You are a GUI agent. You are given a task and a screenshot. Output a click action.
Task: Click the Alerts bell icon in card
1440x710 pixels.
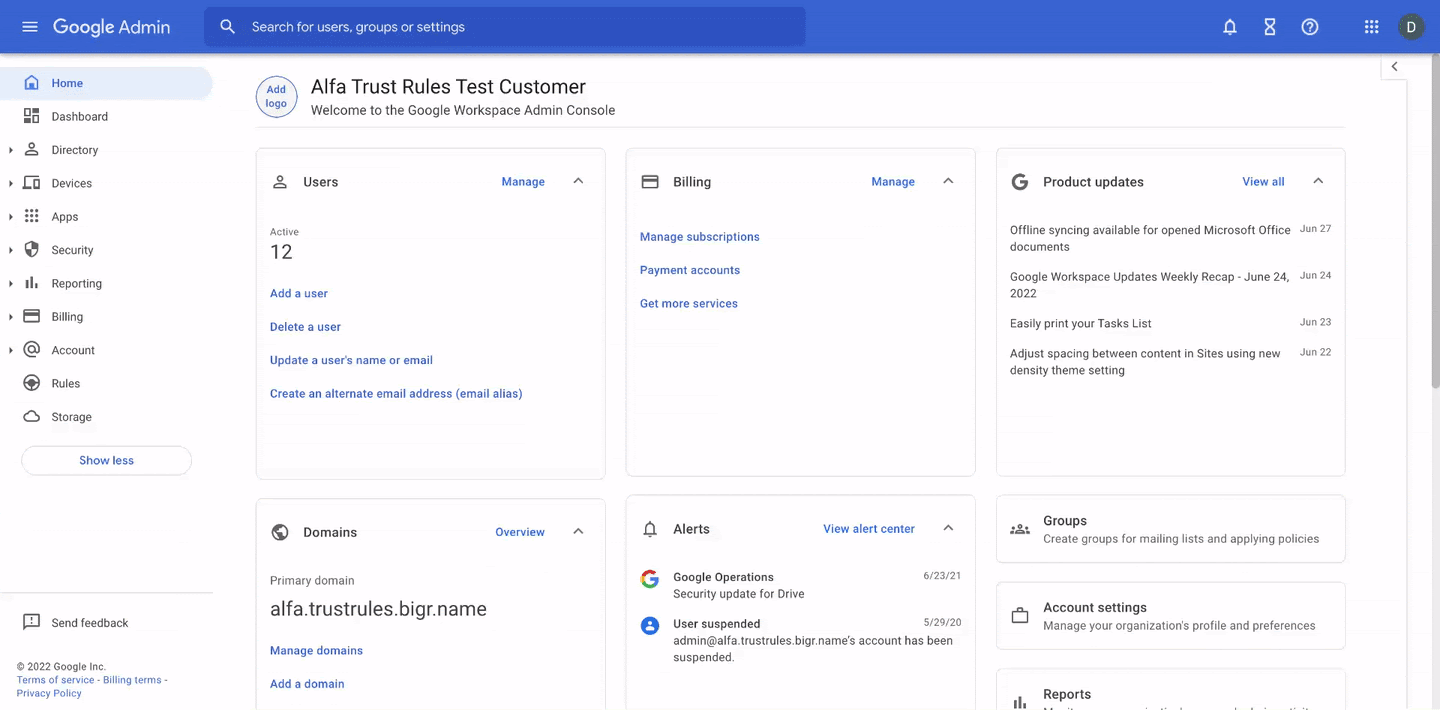(x=650, y=529)
